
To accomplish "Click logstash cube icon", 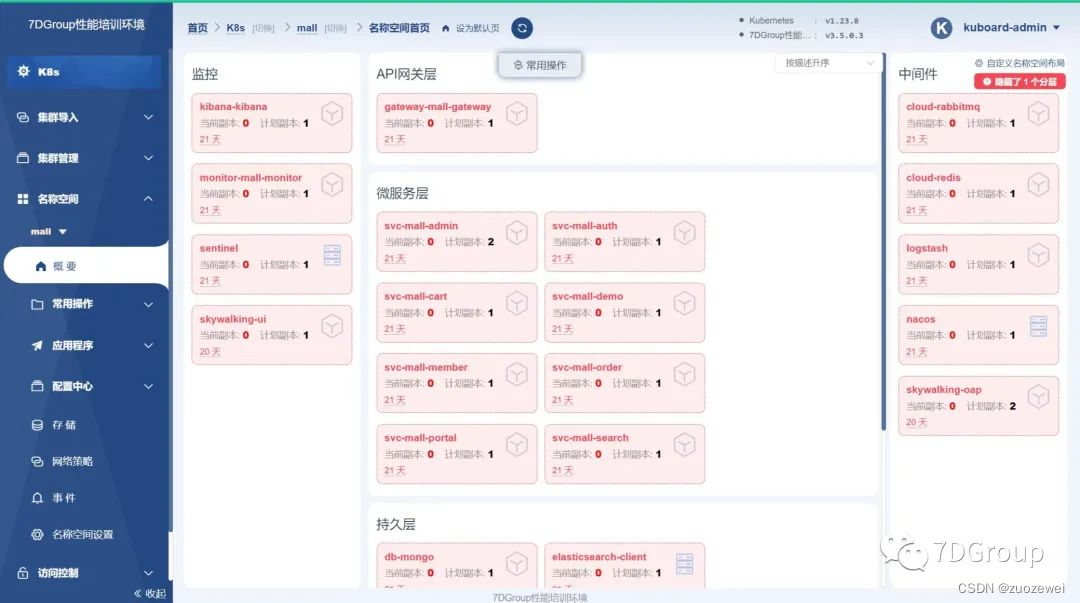I will 1039,255.
